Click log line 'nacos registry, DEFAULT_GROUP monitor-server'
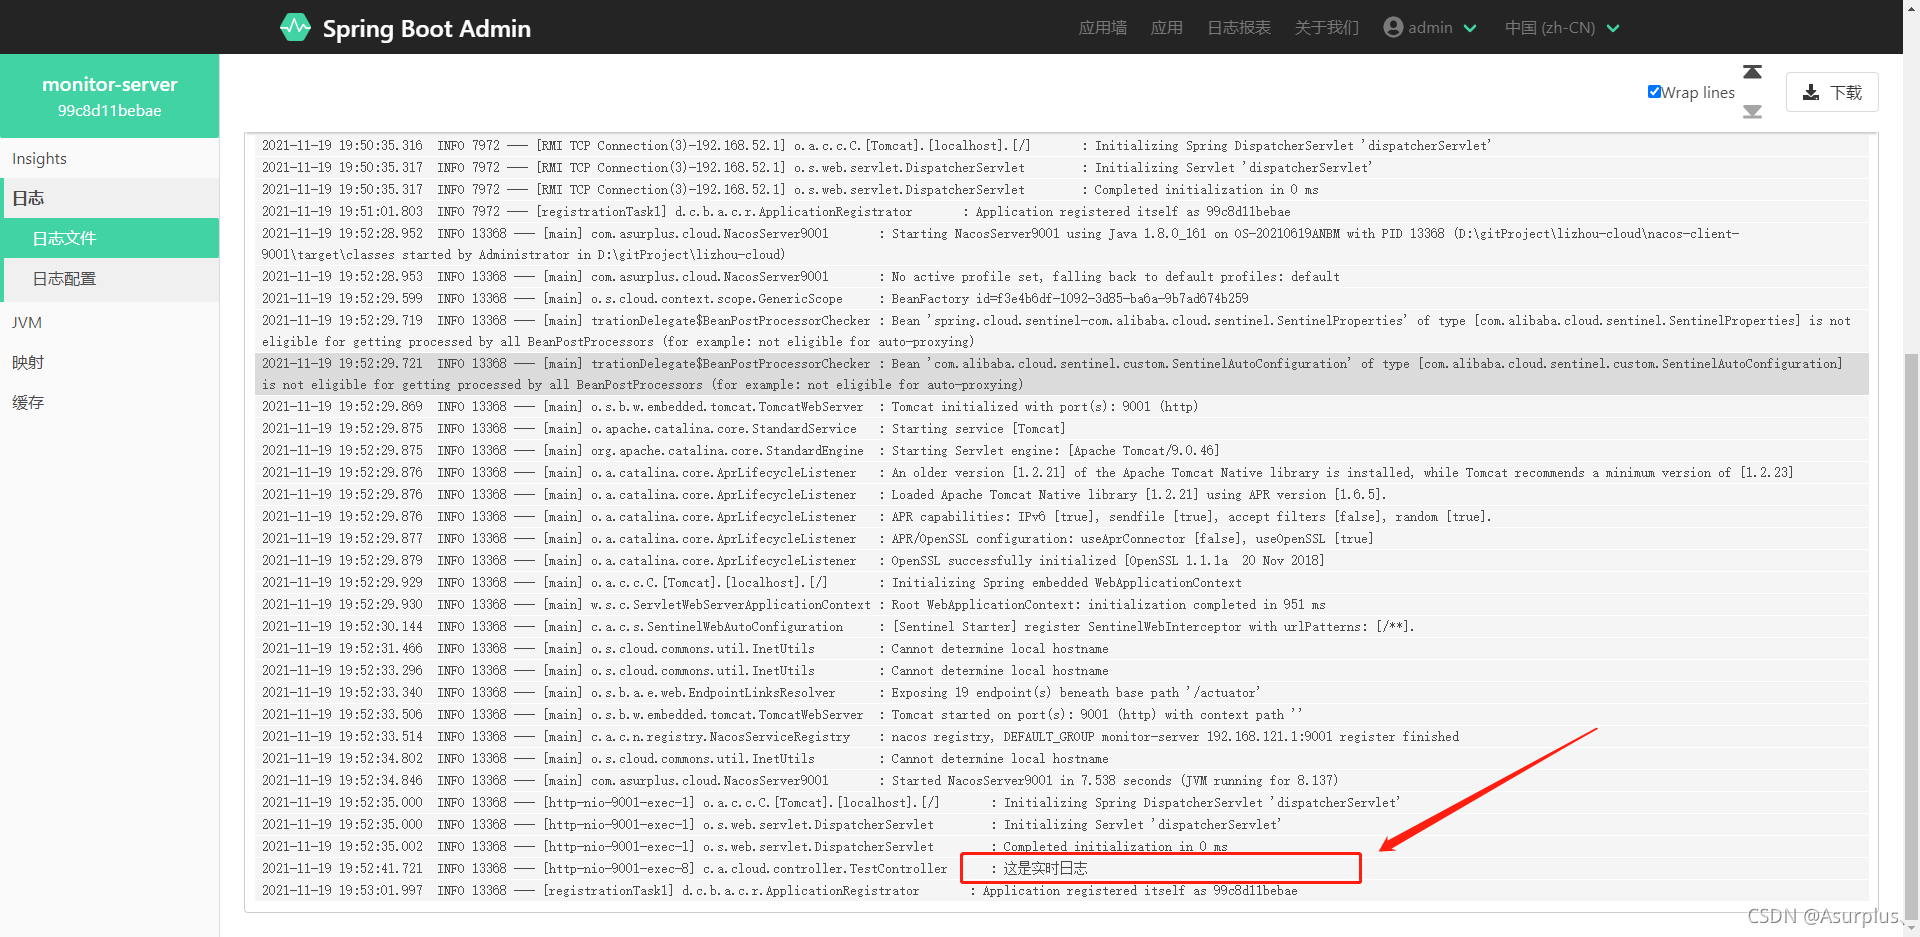This screenshot has width=1920, height=937. pos(1061,736)
